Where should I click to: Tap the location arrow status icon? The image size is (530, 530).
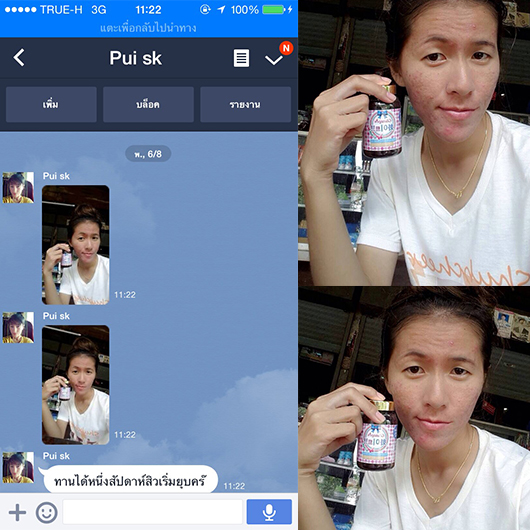click(x=221, y=9)
